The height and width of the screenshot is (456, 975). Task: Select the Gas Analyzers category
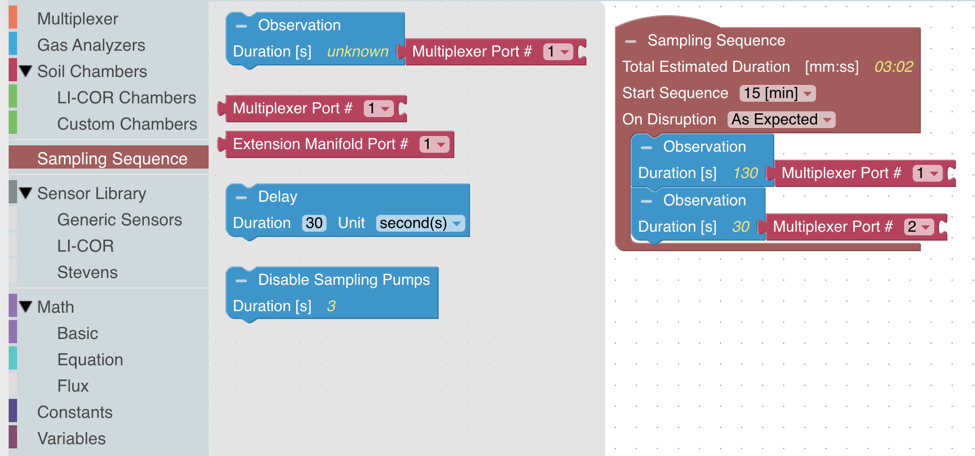click(90, 45)
